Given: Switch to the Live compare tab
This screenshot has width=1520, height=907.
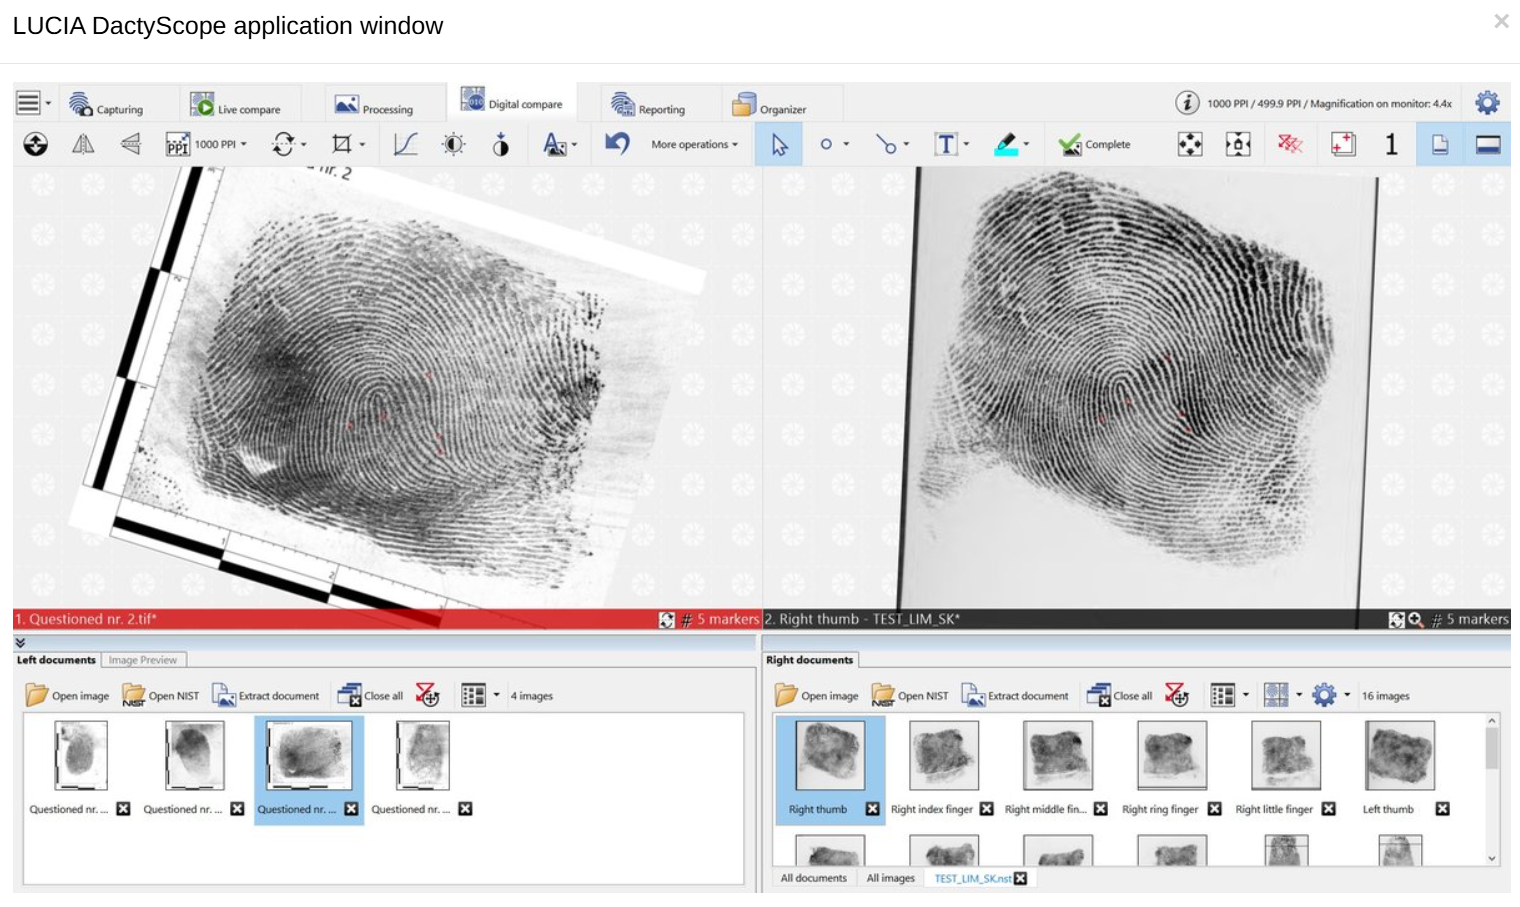Looking at the screenshot, I should [x=235, y=104].
